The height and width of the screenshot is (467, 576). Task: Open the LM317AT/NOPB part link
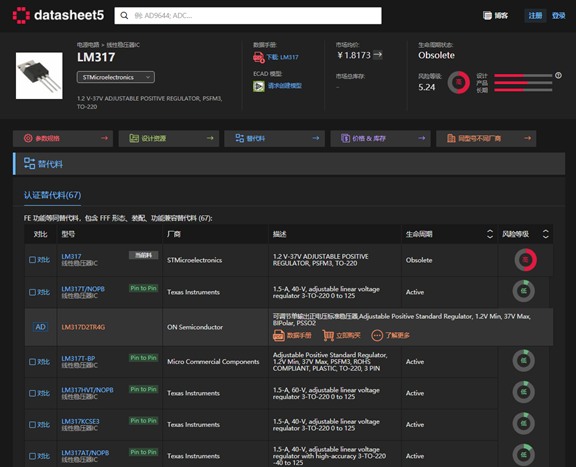coord(85,453)
